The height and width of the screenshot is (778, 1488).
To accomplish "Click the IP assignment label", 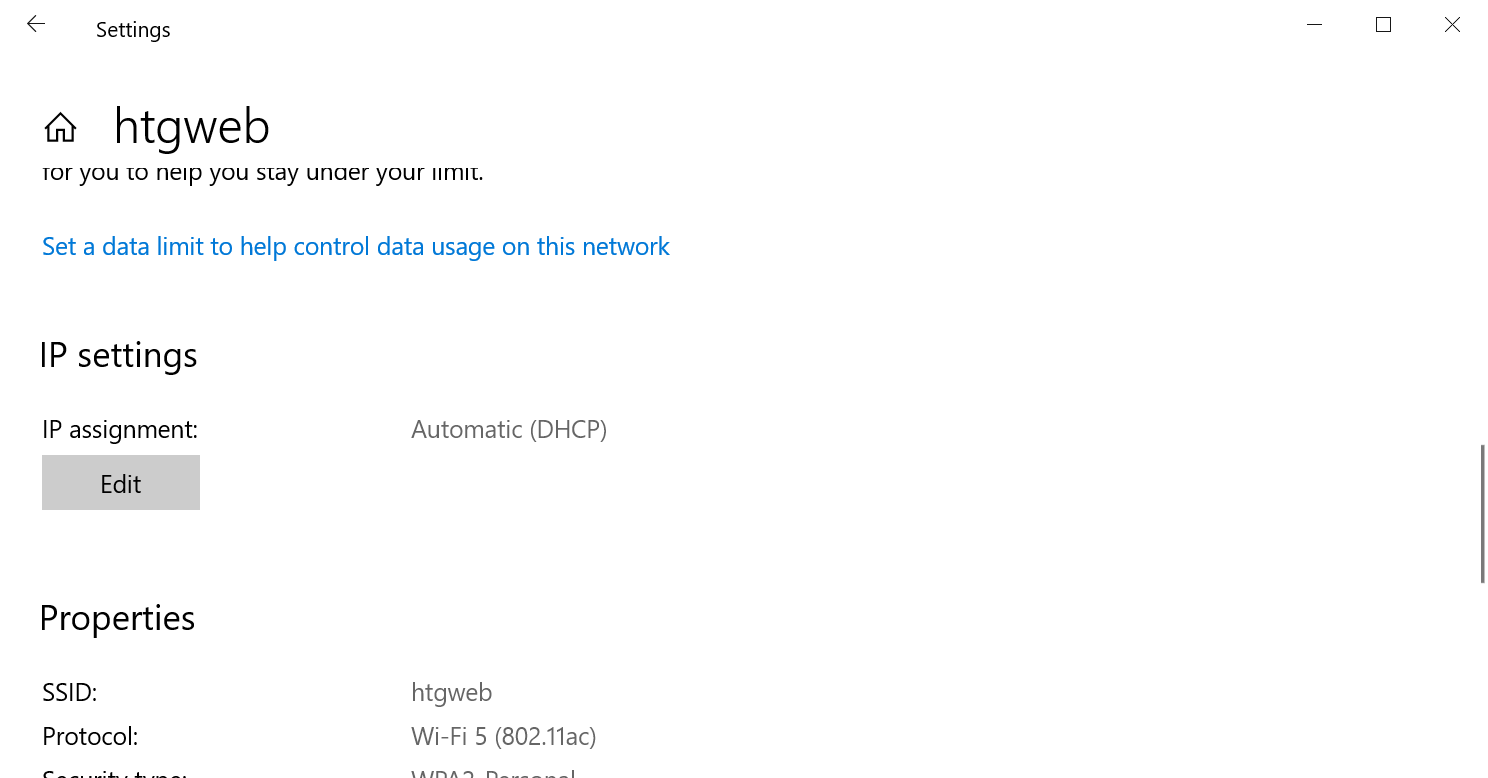I will pyautogui.click(x=119, y=429).
